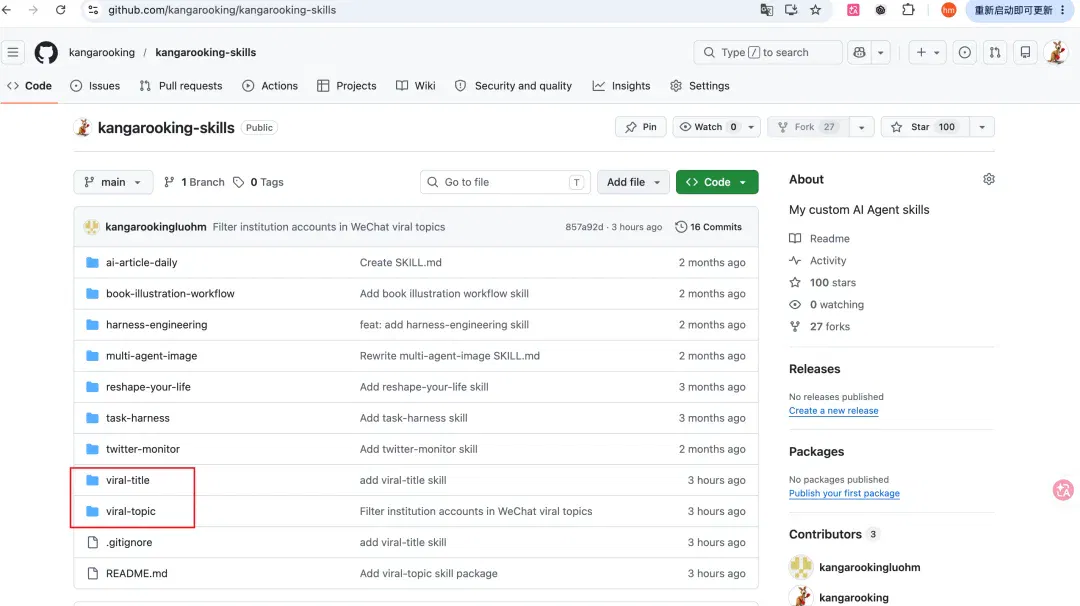Viewport: 1080px width, 606px height.
Task: Expand the Add file dropdown
Action: click(633, 182)
